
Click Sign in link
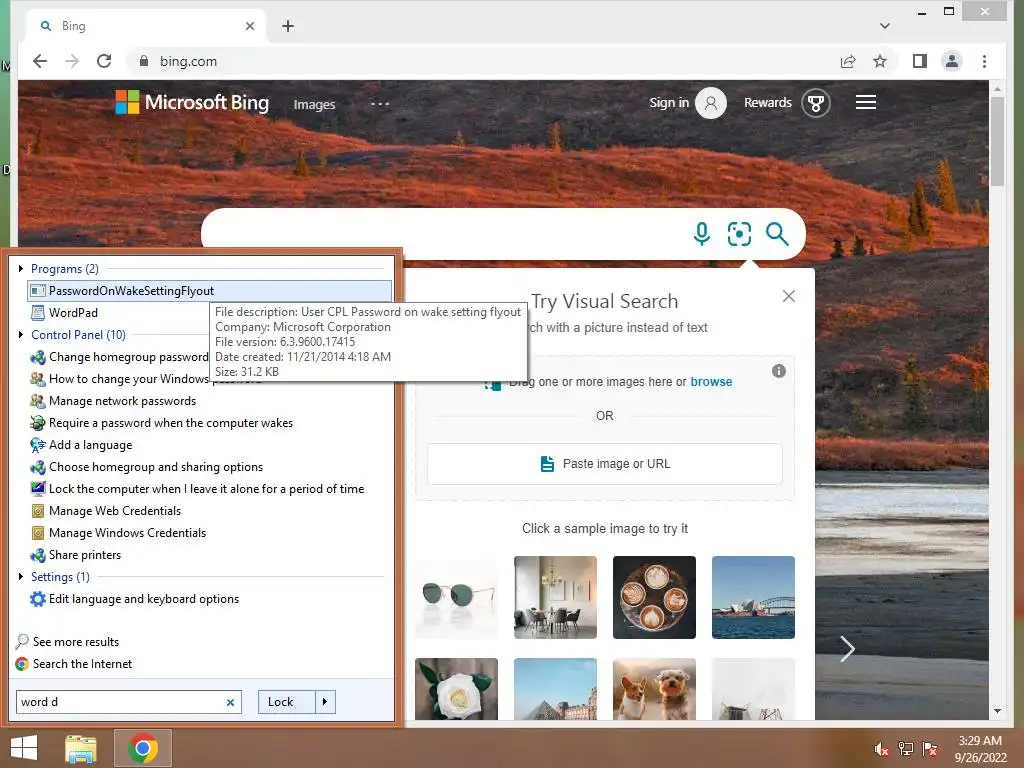[669, 103]
